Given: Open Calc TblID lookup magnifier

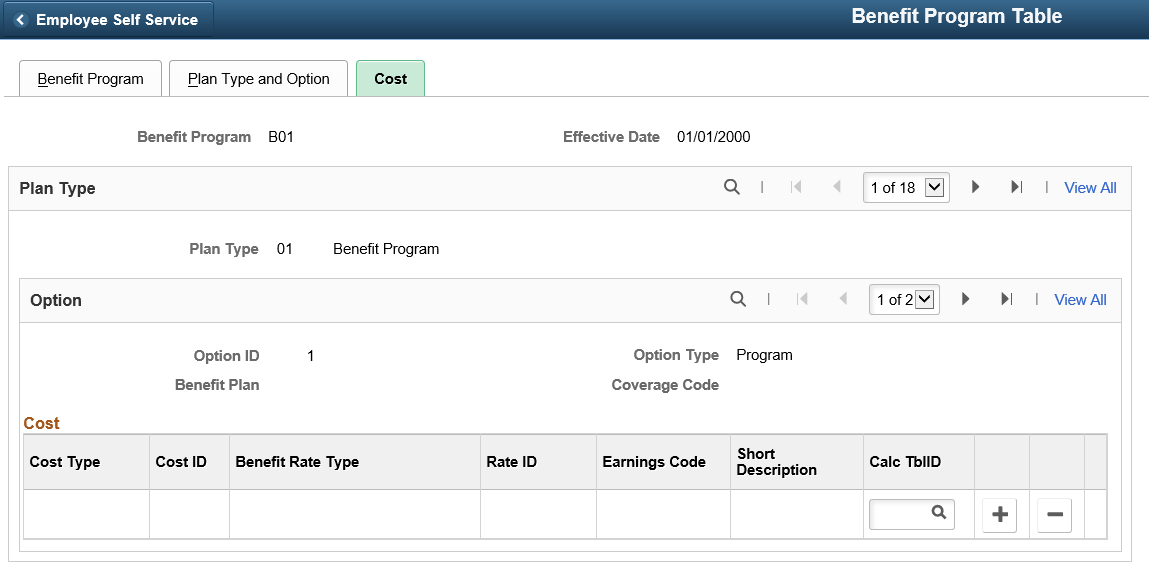Looking at the screenshot, I should tap(939, 513).
